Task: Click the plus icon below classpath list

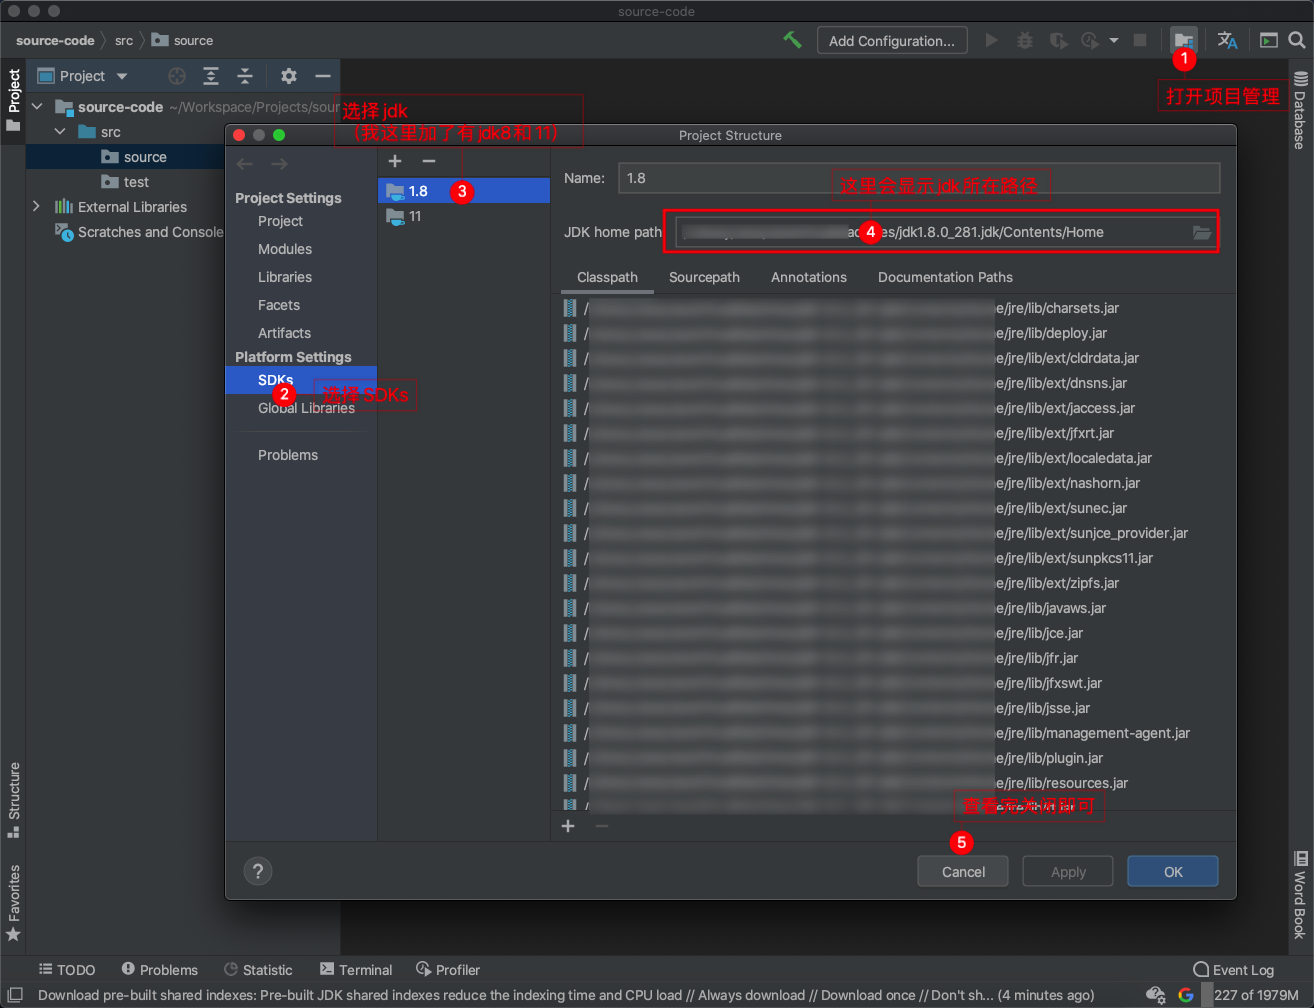Action: pyautogui.click(x=568, y=826)
